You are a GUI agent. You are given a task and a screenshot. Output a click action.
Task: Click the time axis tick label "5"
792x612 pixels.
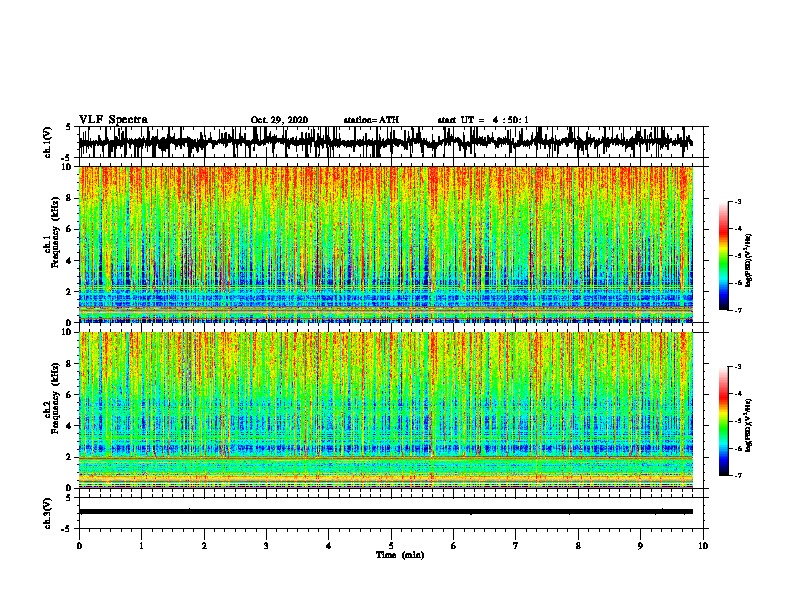pyautogui.click(x=391, y=546)
